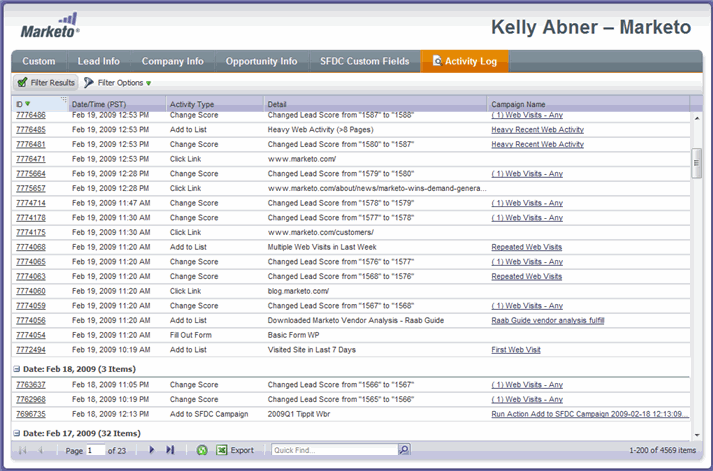
Task: Click the Detail column header
Action: pos(376,104)
